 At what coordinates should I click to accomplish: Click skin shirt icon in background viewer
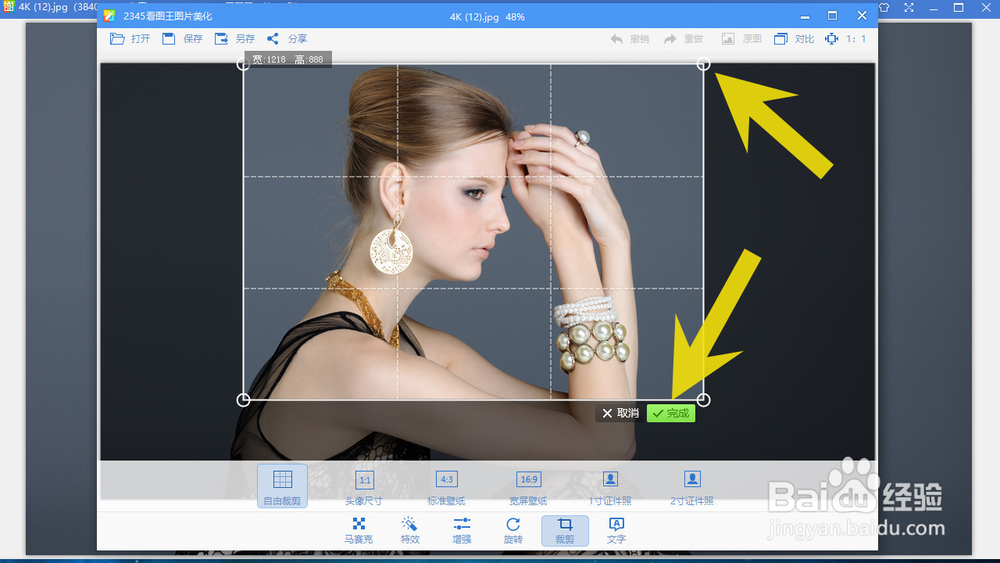click(885, 8)
